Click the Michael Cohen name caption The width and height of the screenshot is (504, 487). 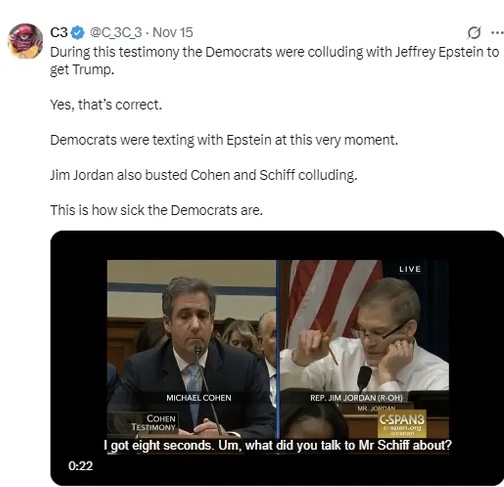point(199,398)
